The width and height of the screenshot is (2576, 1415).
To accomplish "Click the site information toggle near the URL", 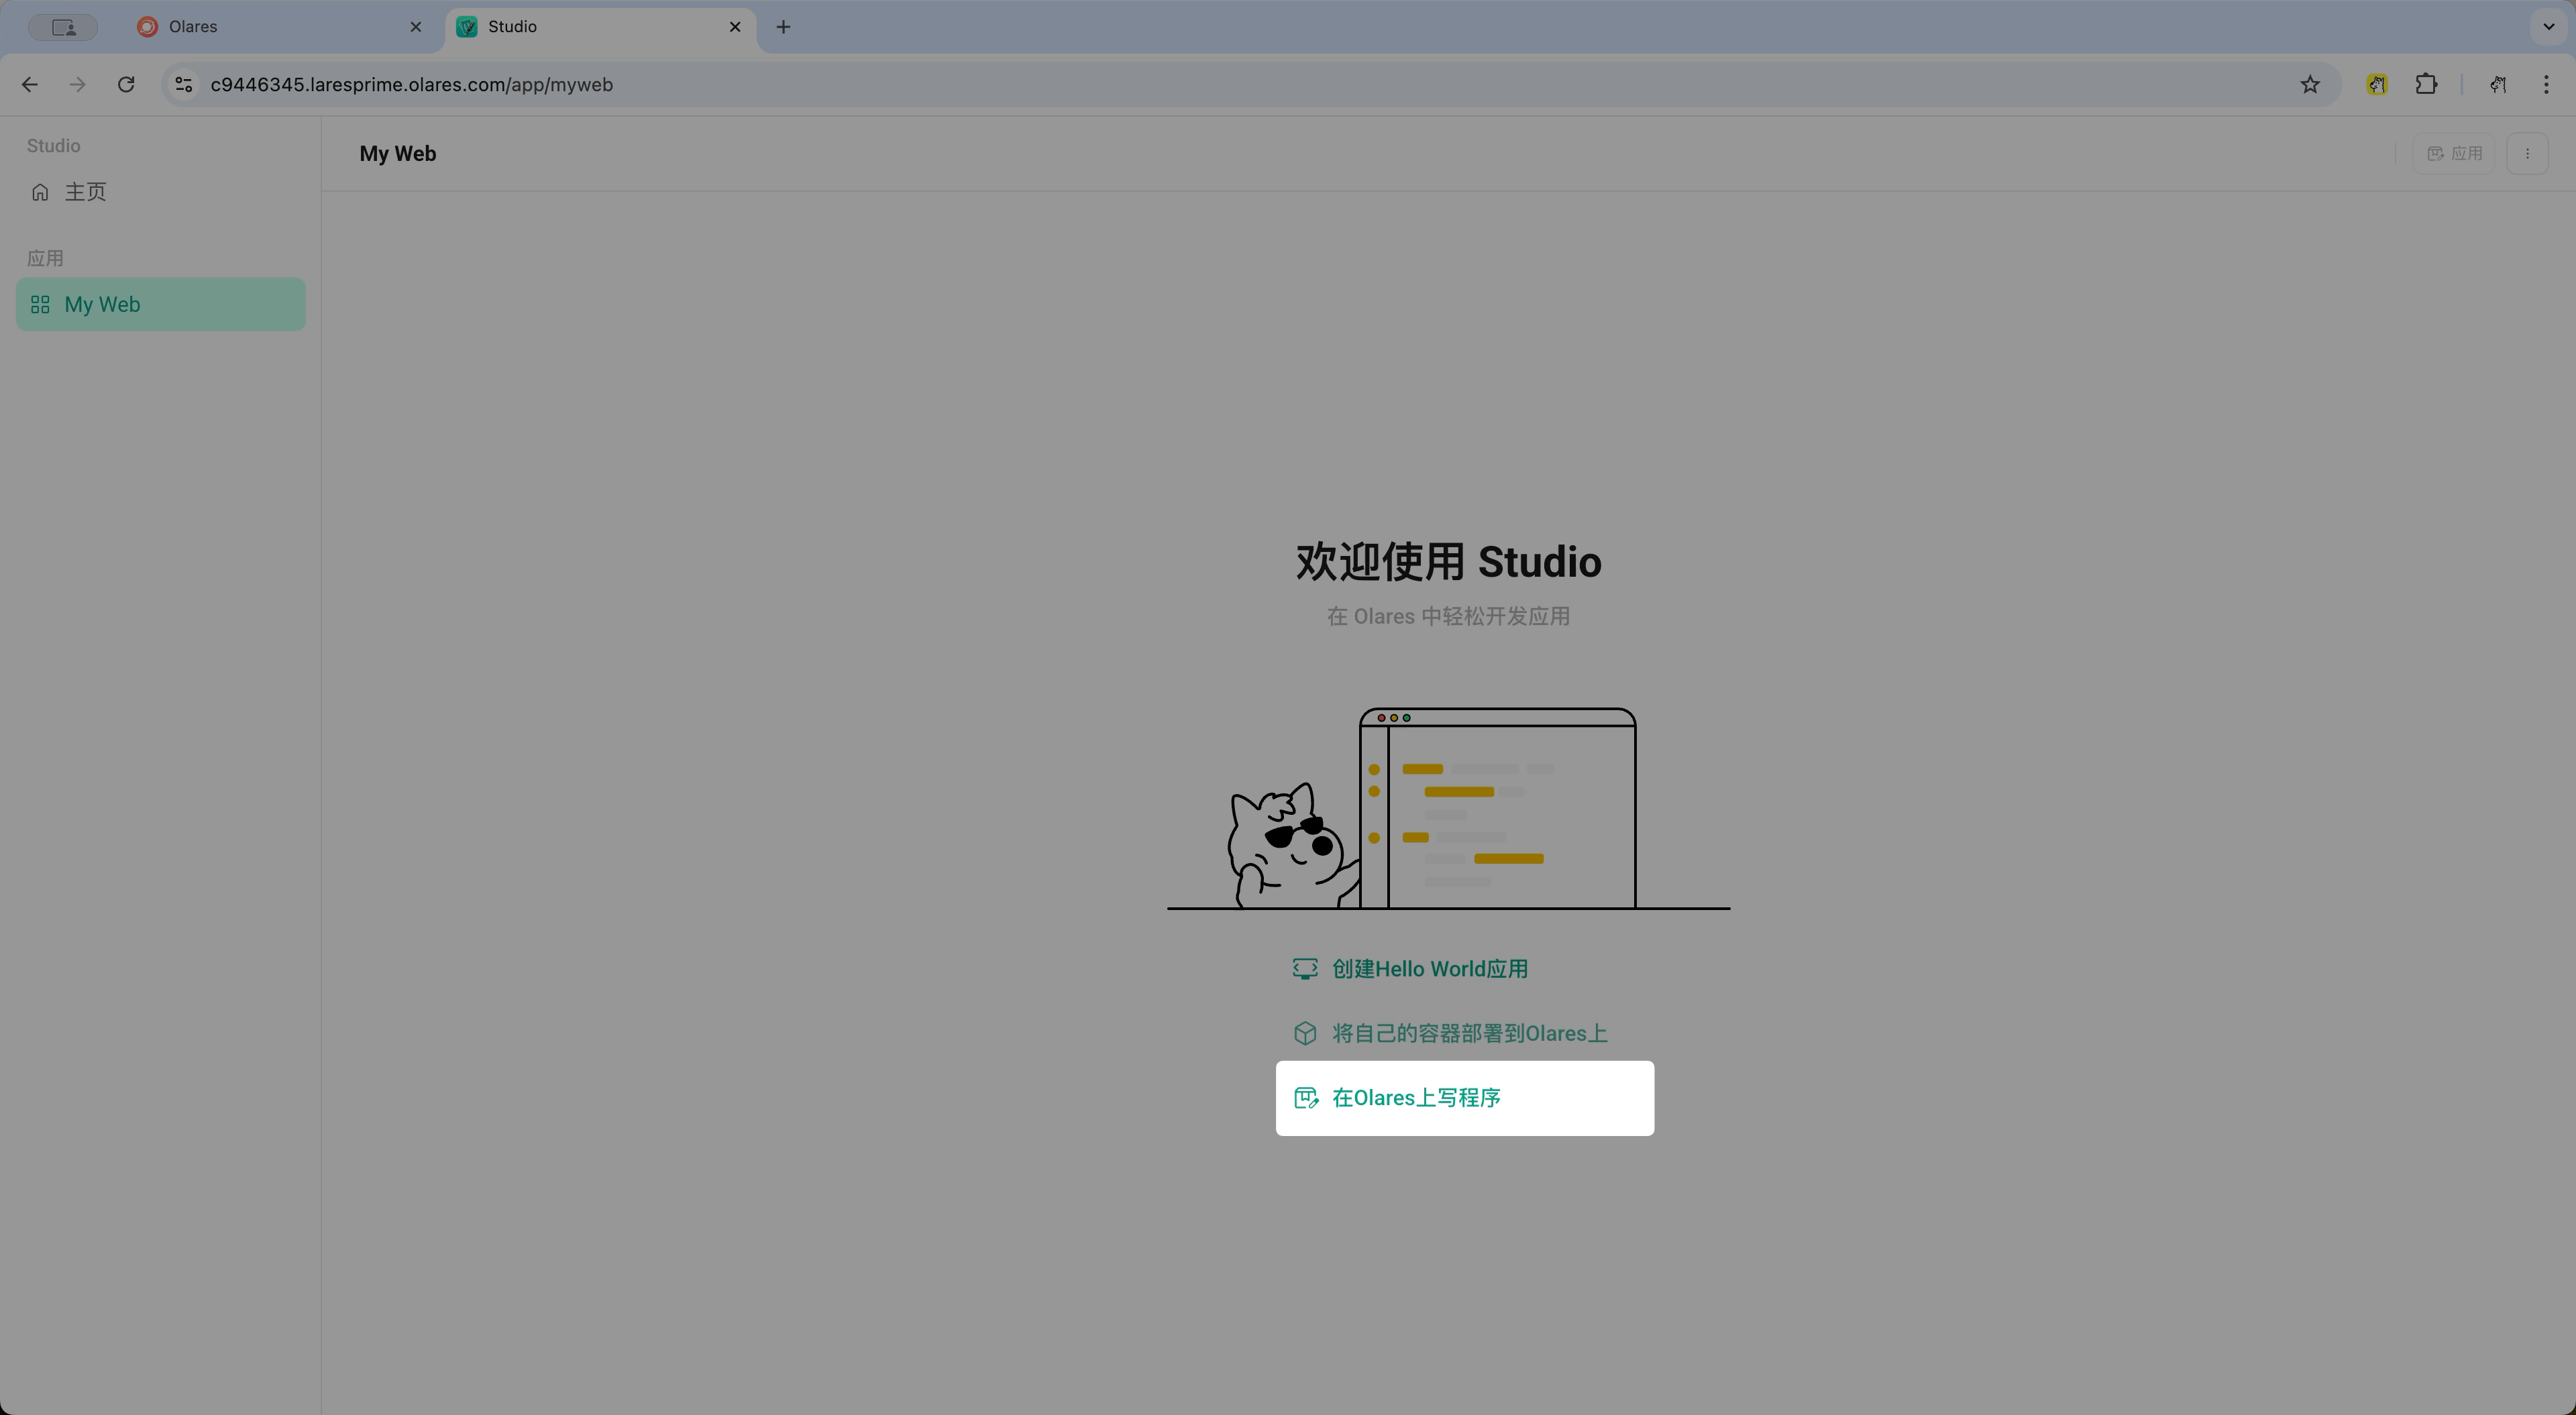I will pos(183,84).
